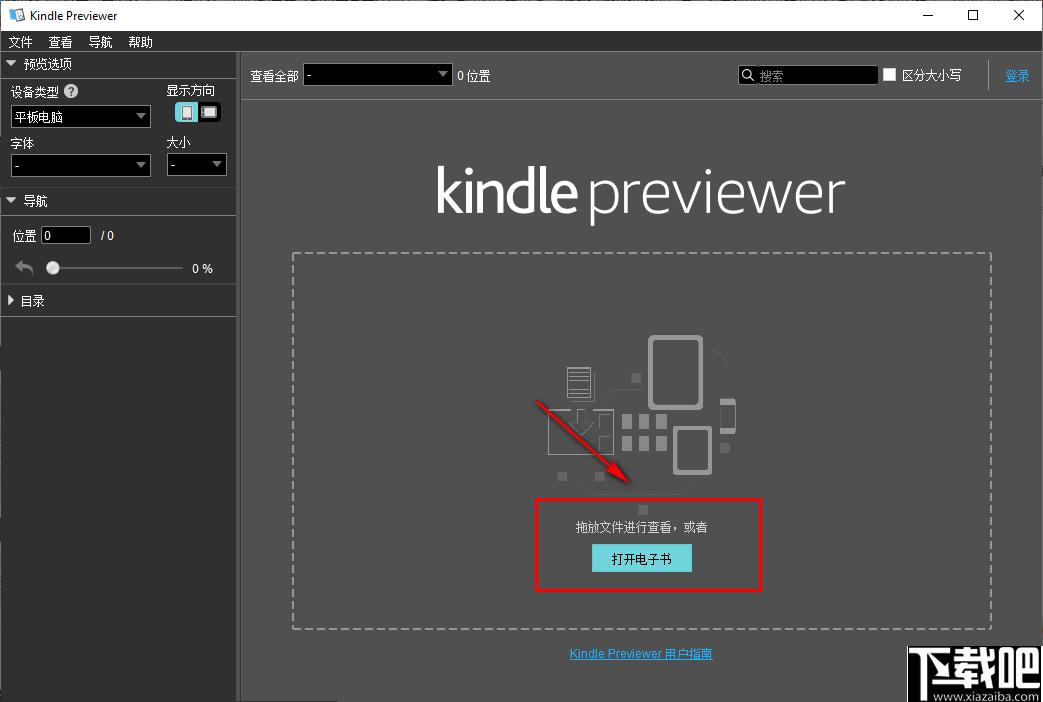Open the 查看全部 dropdown
This screenshot has width=1043, height=702.
tap(378, 75)
